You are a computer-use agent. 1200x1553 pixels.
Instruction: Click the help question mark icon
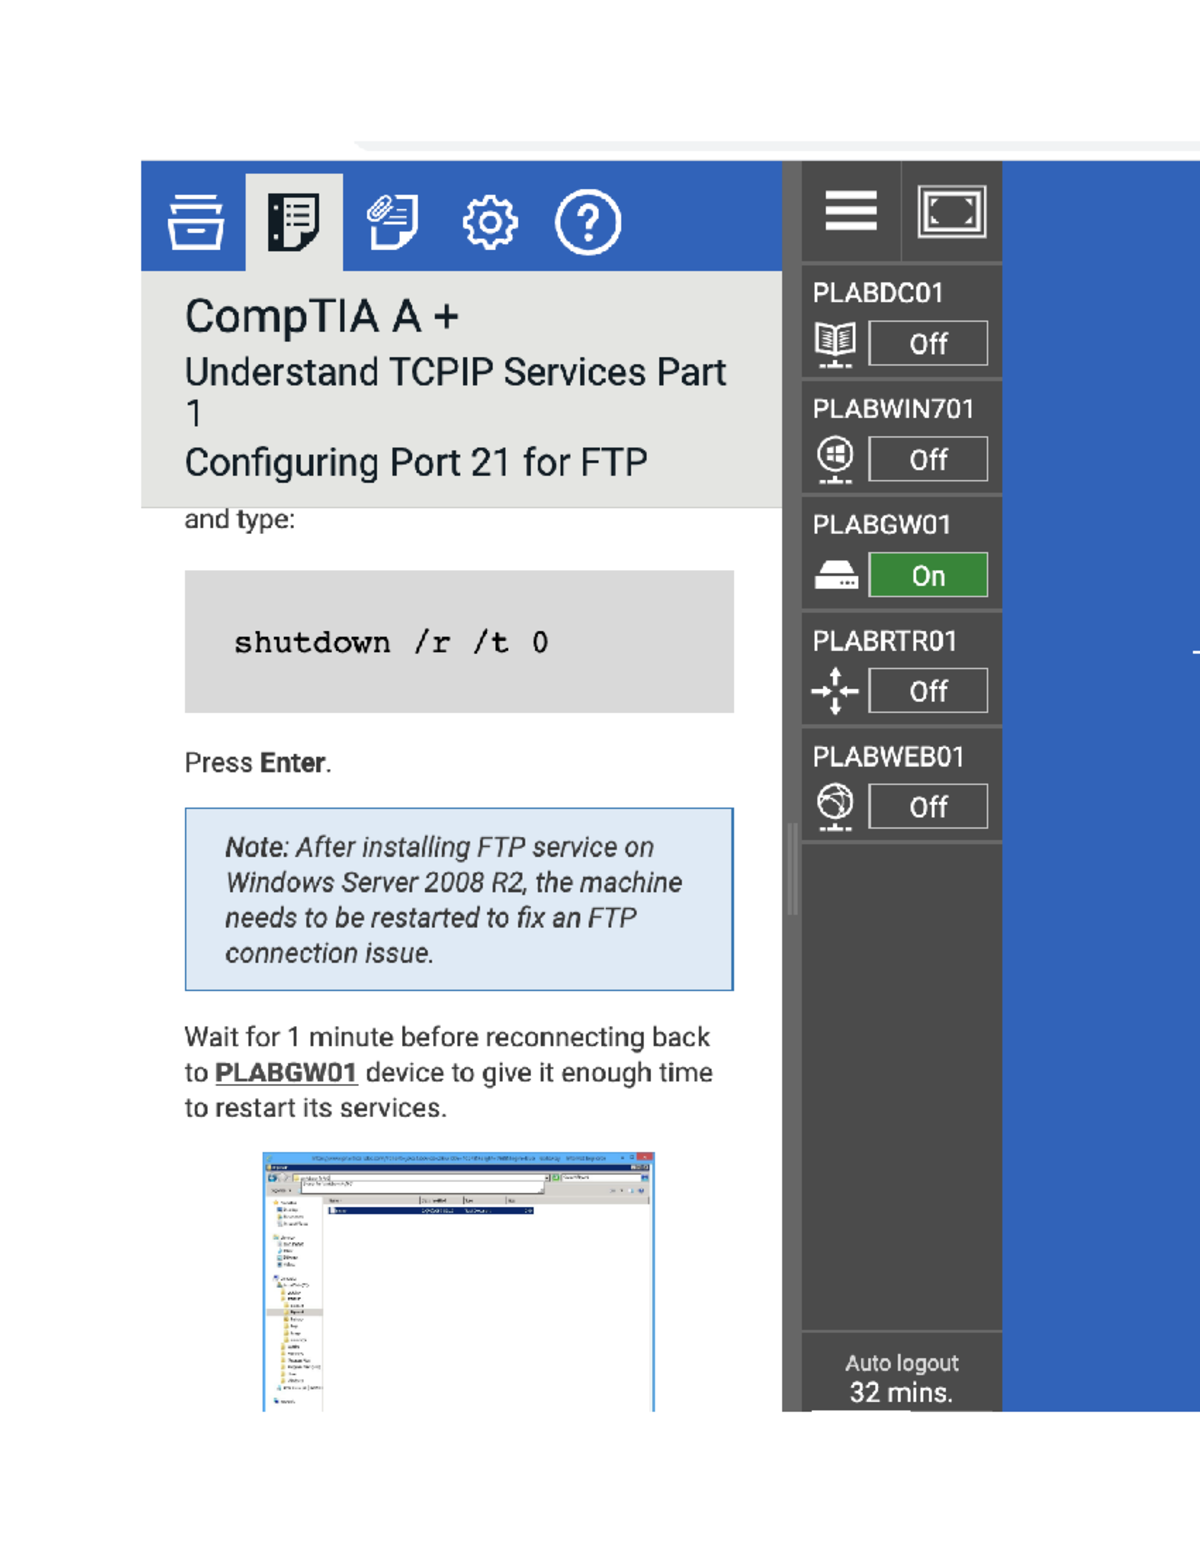[587, 221]
